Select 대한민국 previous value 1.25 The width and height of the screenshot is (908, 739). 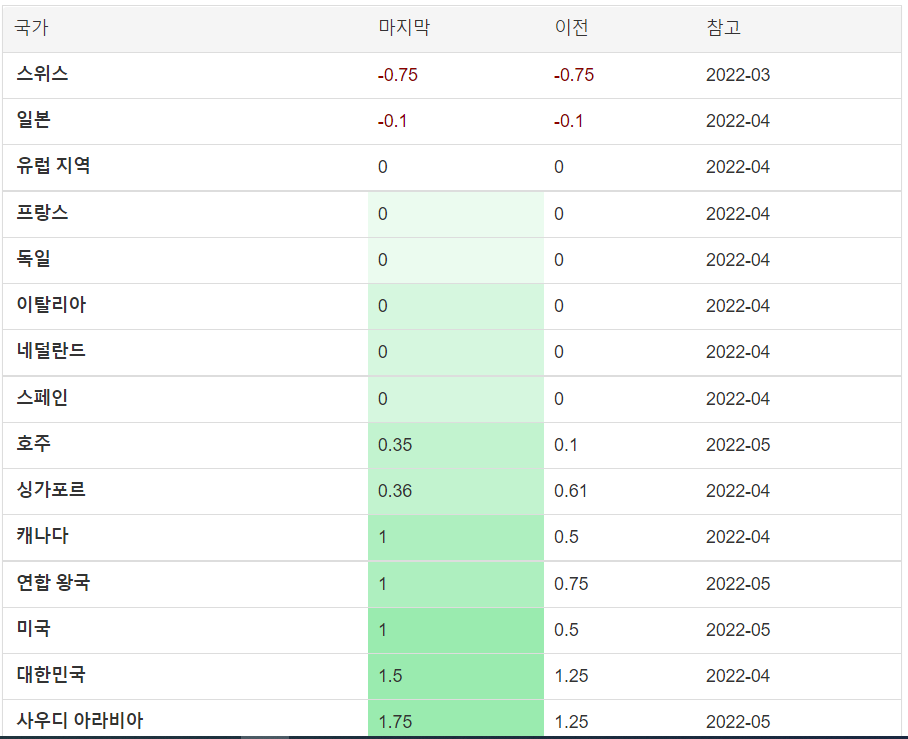tap(571, 676)
